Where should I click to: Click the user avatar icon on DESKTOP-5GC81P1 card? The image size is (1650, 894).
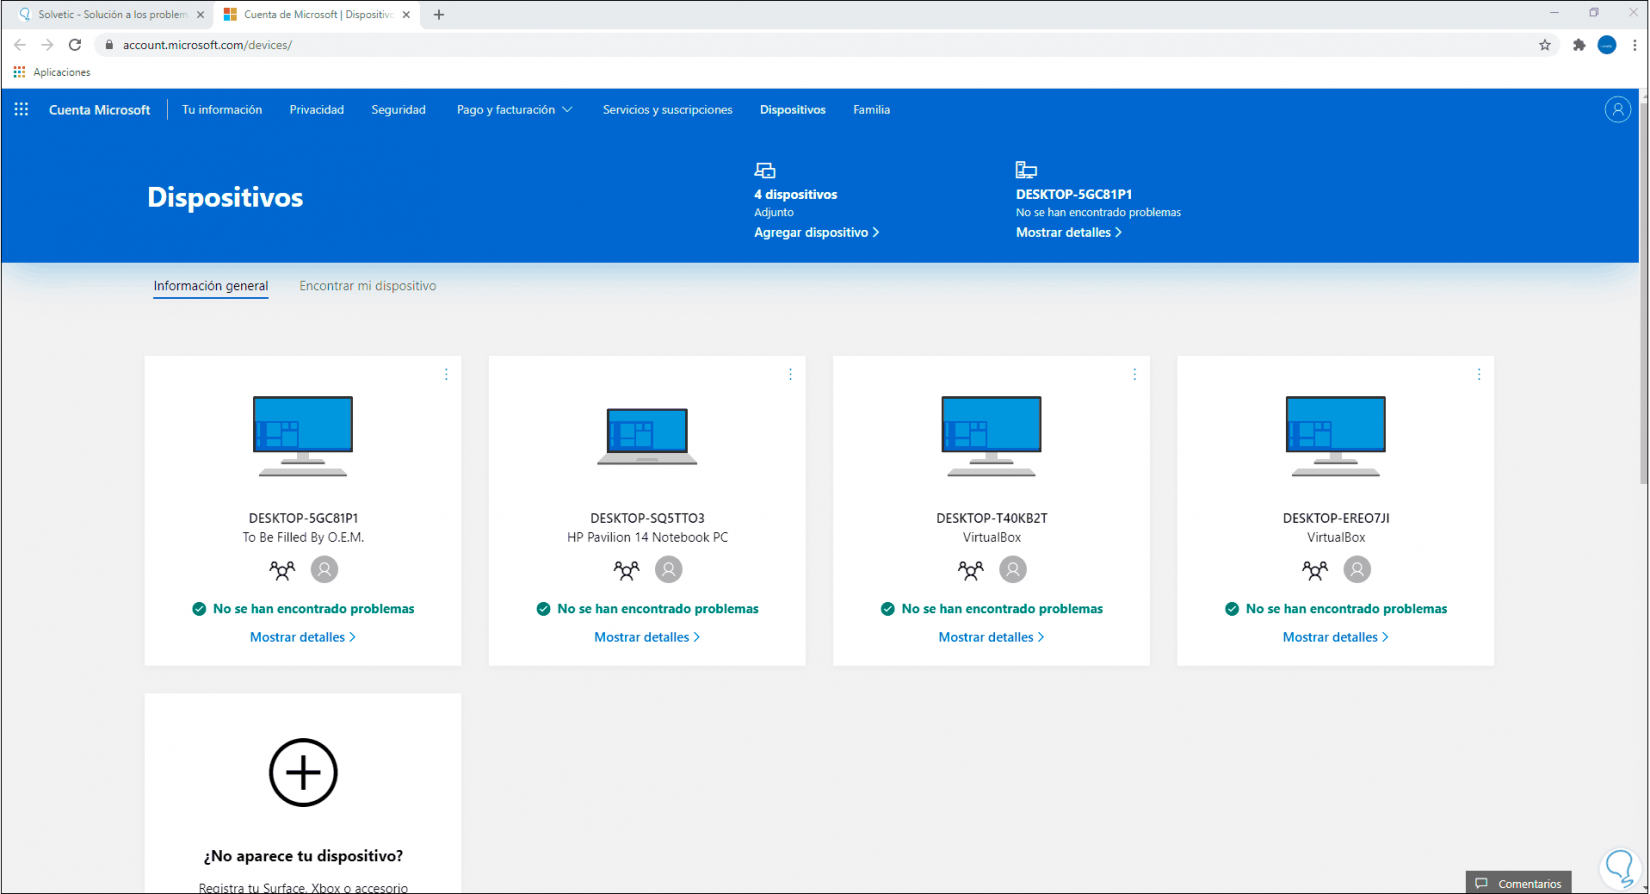coord(324,569)
